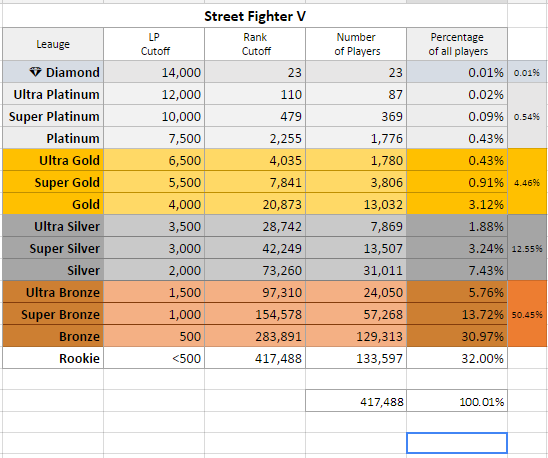The width and height of the screenshot is (548, 458).
Task: Click rank cutoff cell 479
Action: click(x=255, y=116)
